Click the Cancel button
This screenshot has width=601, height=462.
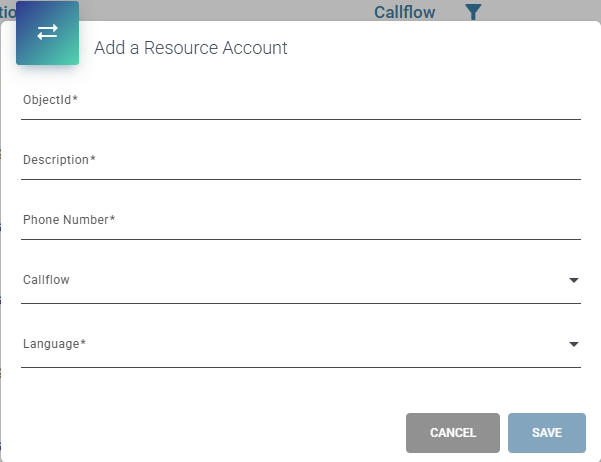click(x=453, y=433)
